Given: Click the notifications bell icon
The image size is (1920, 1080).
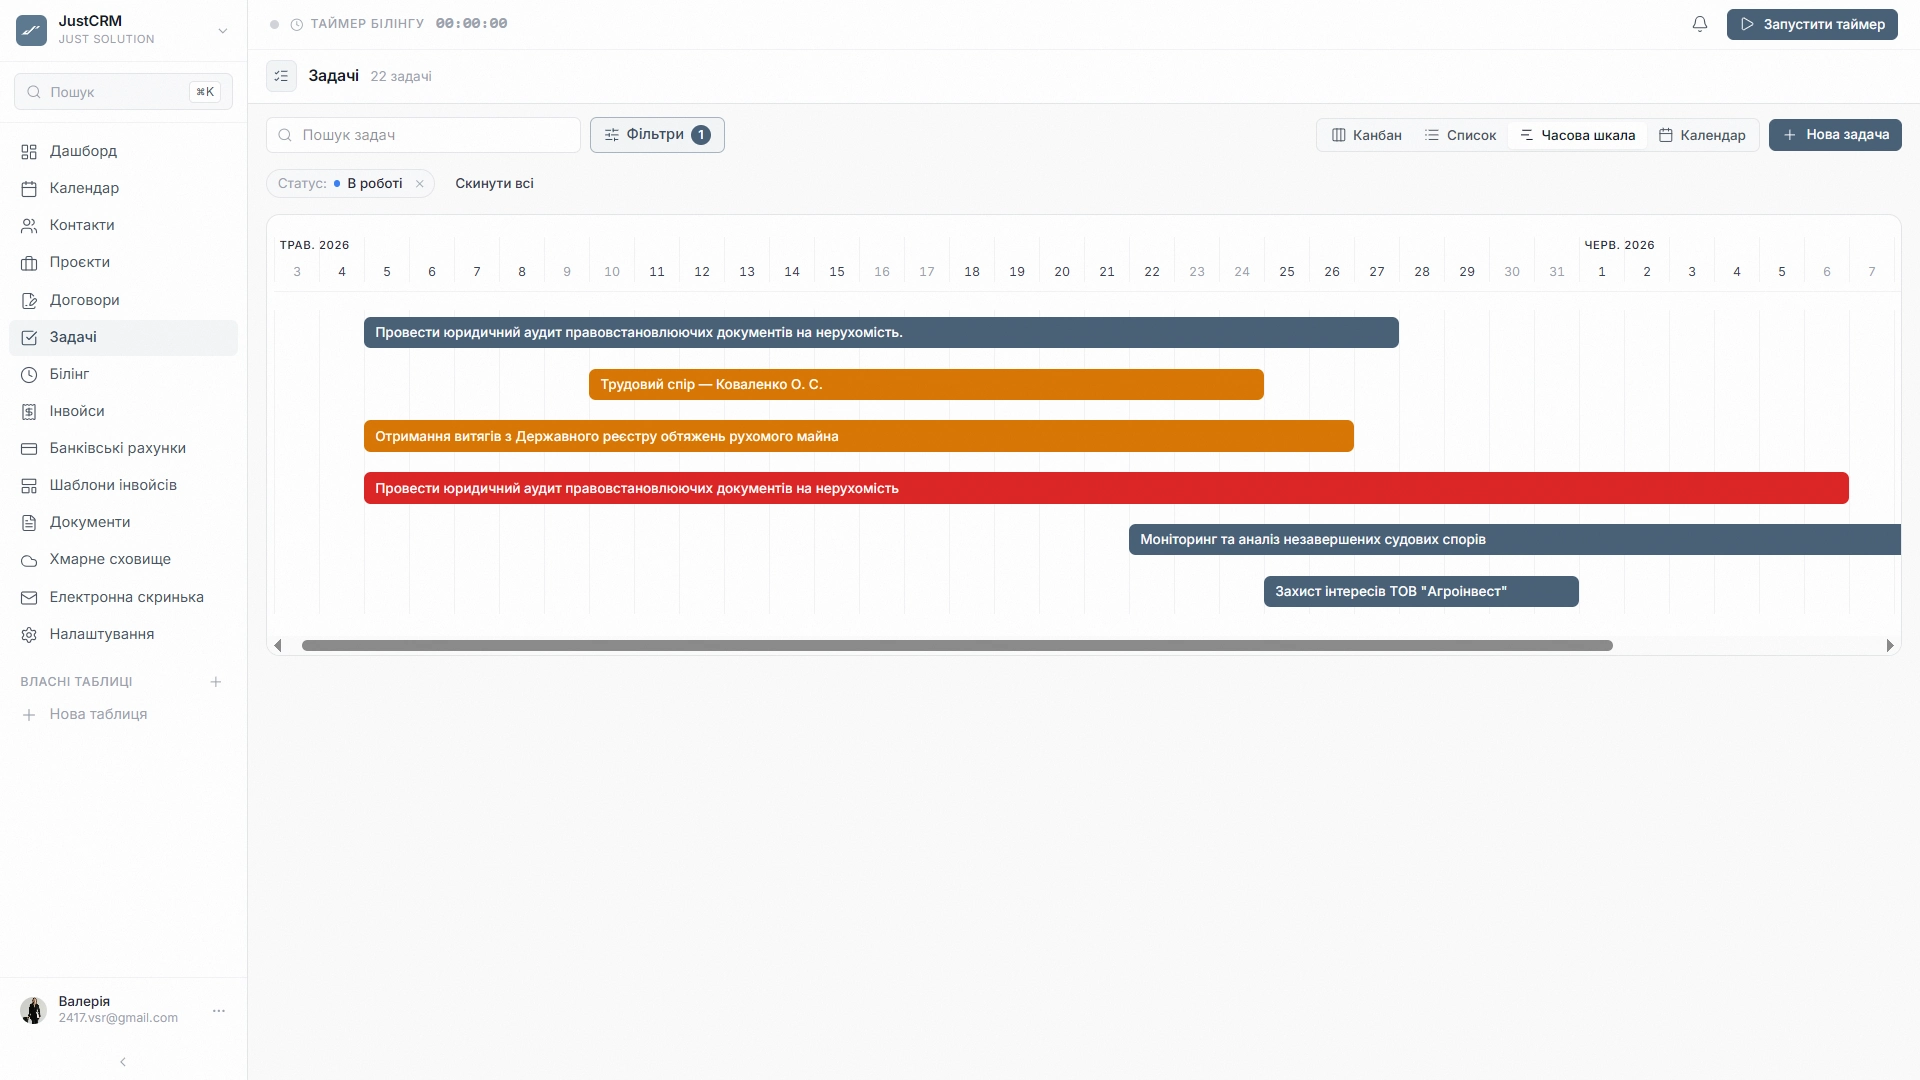Looking at the screenshot, I should (1700, 24).
